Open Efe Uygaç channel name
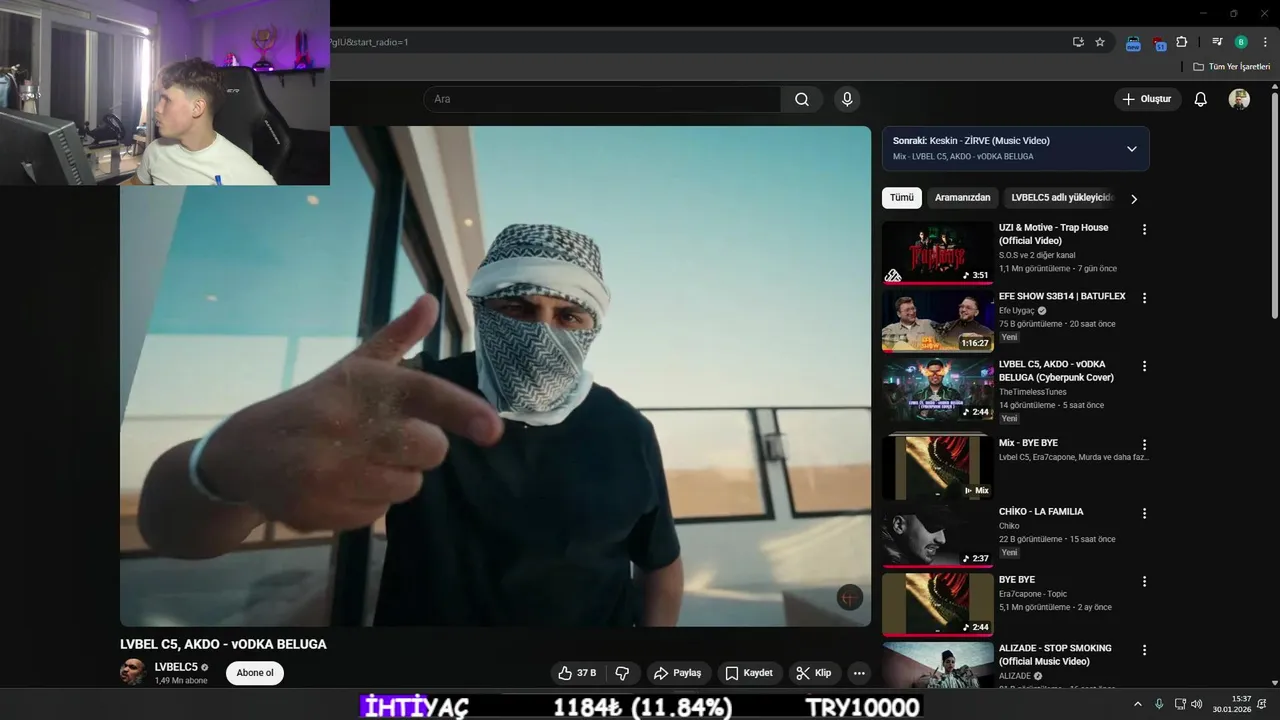The image size is (1280, 720). (1018, 311)
